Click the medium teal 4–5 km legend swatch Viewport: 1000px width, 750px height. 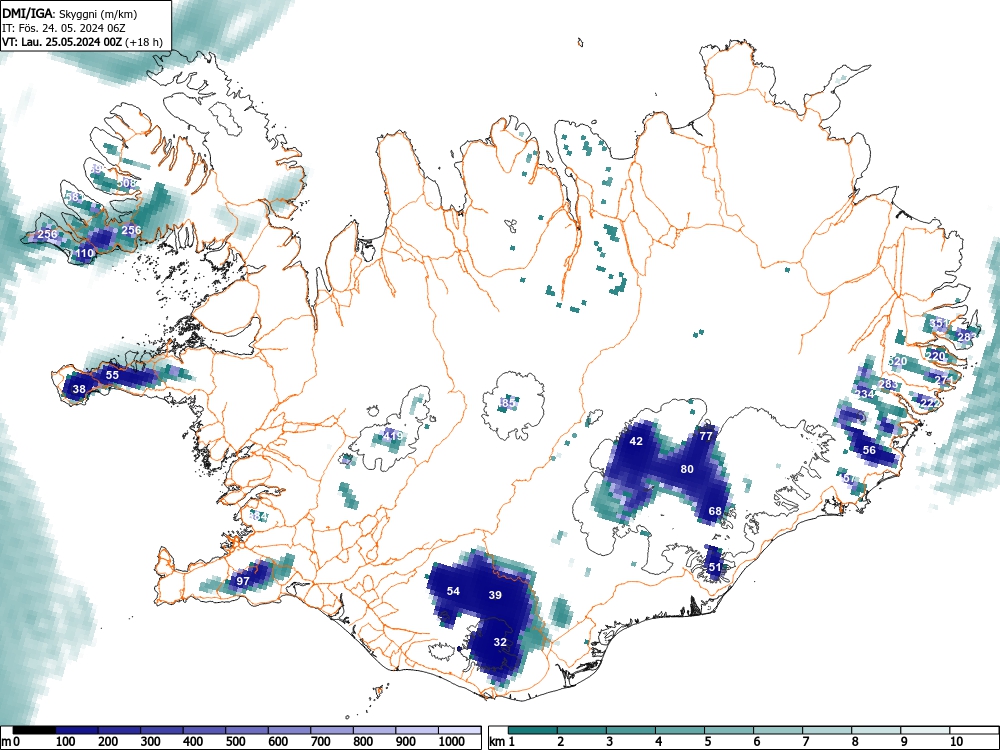coord(680,730)
